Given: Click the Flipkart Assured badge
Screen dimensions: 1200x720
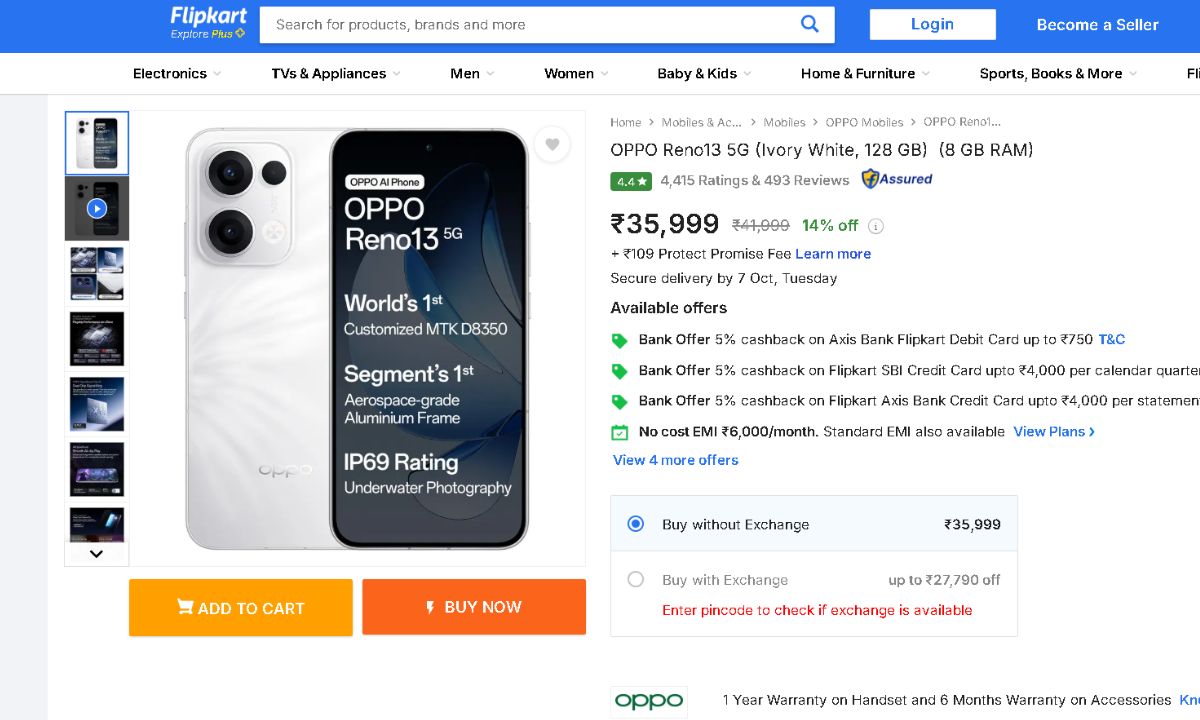Looking at the screenshot, I should click(x=897, y=180).
